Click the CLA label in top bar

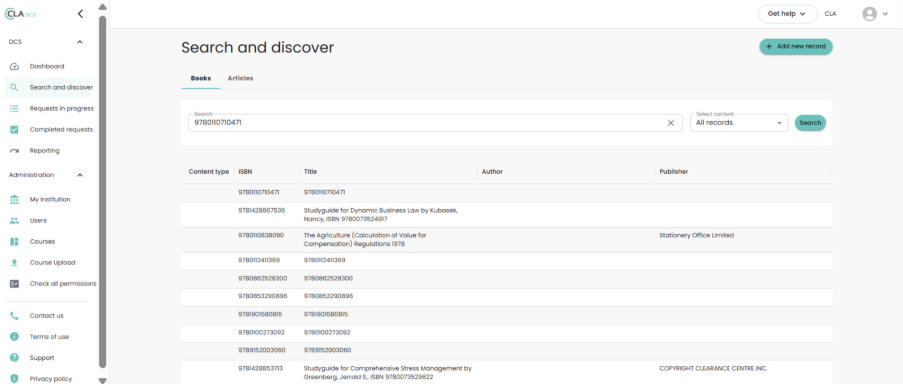pos(830,14)
